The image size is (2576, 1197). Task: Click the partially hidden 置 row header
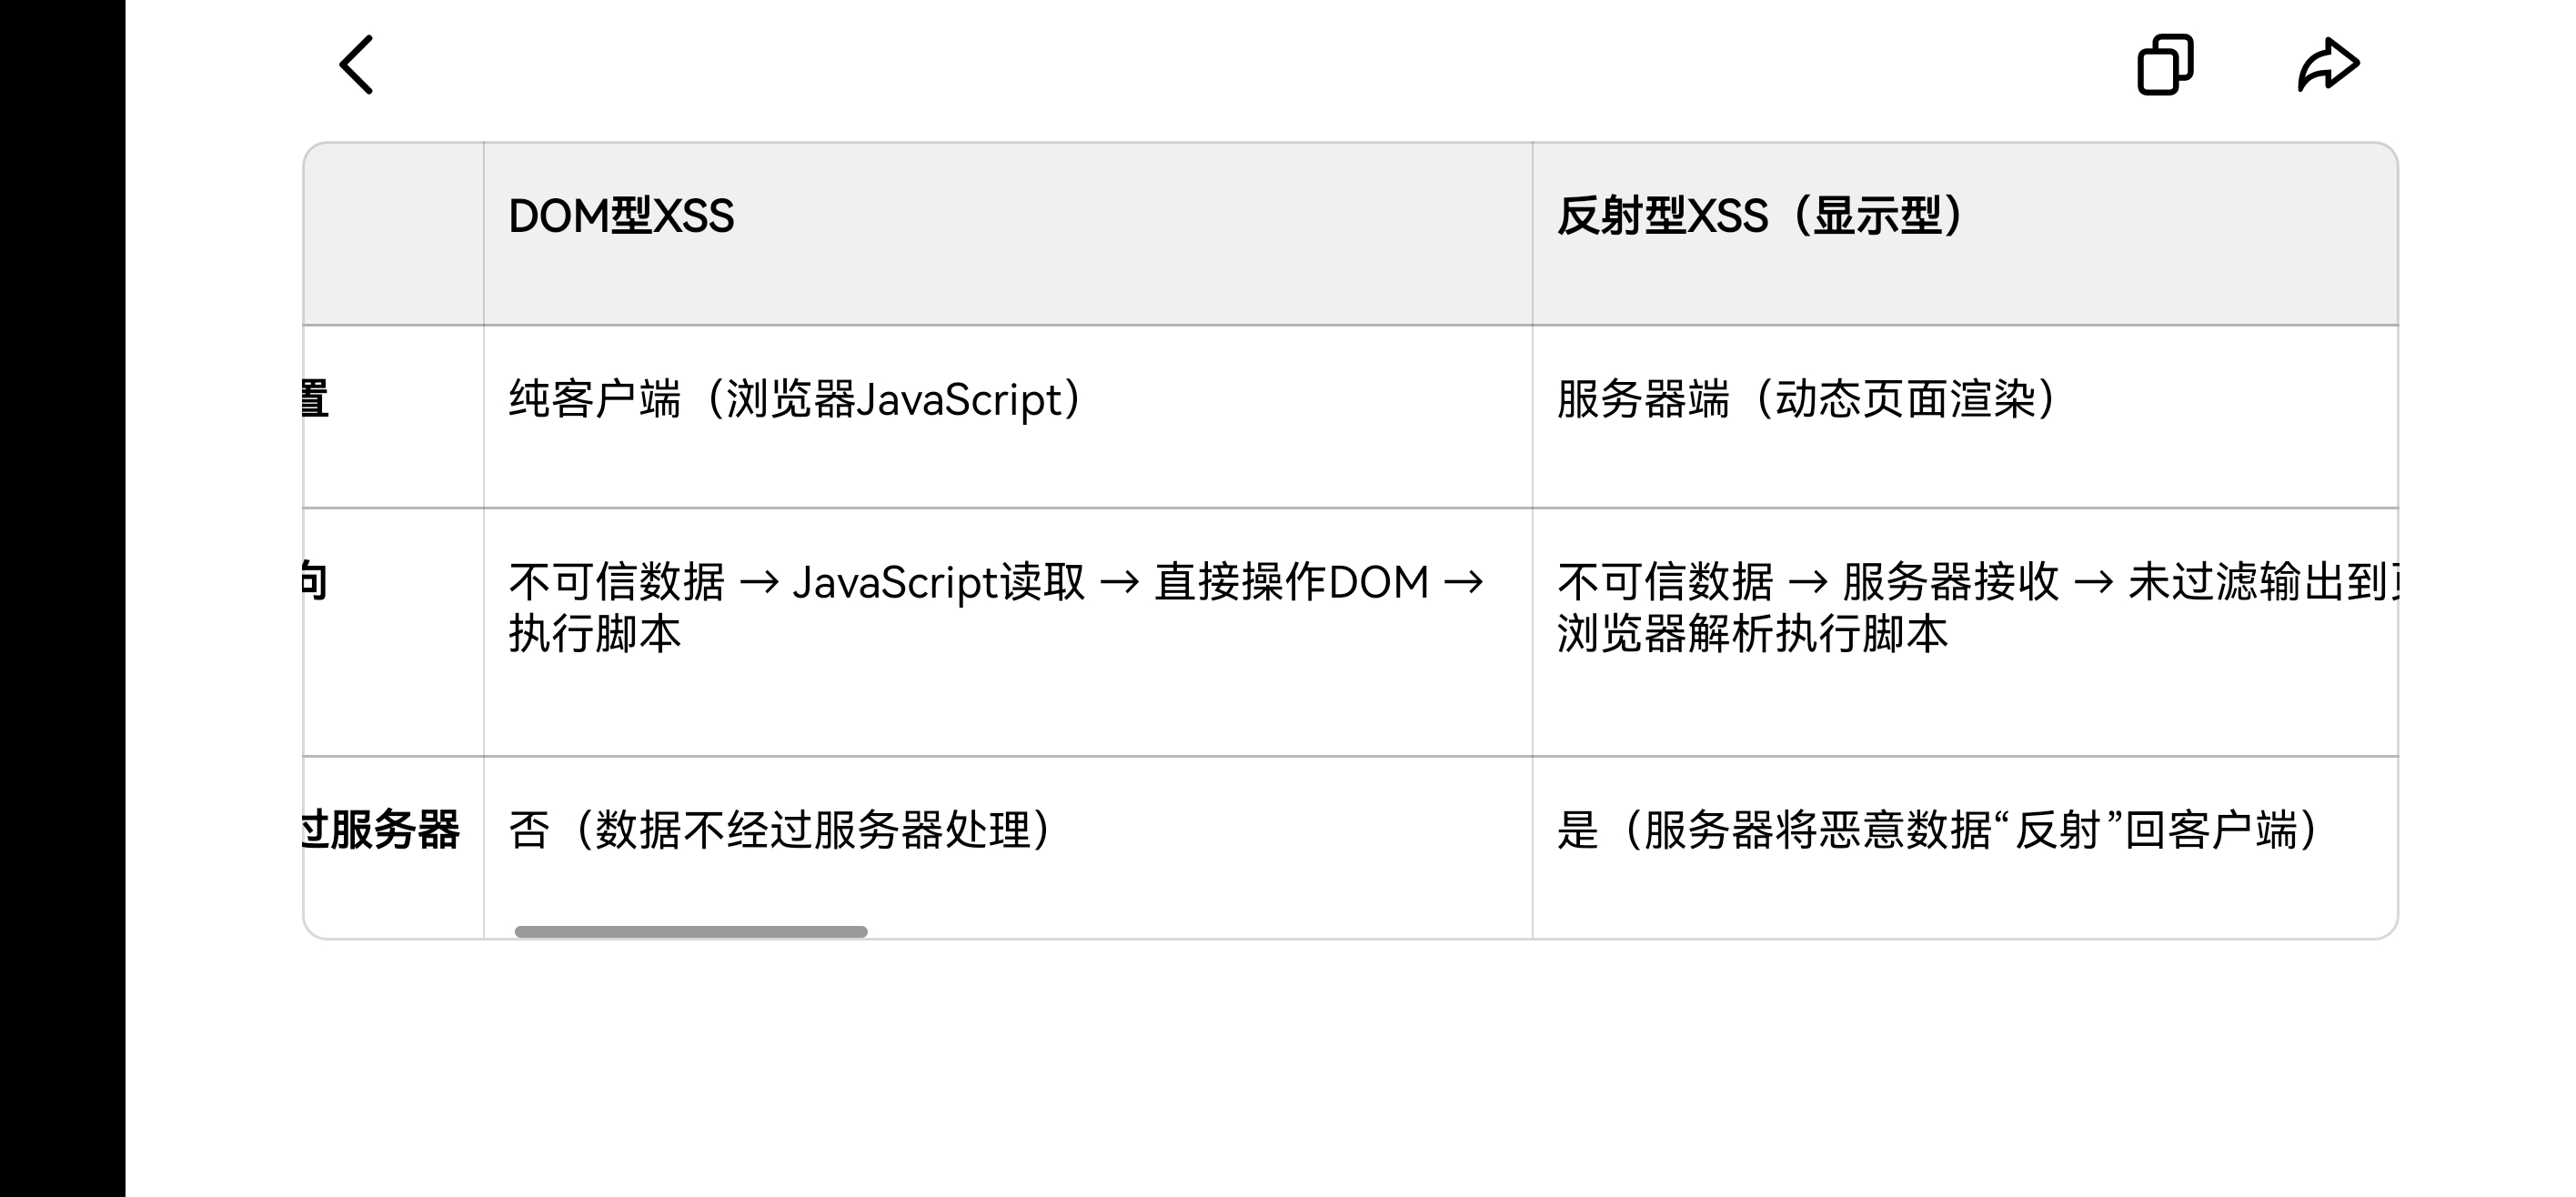pos(316,400)
